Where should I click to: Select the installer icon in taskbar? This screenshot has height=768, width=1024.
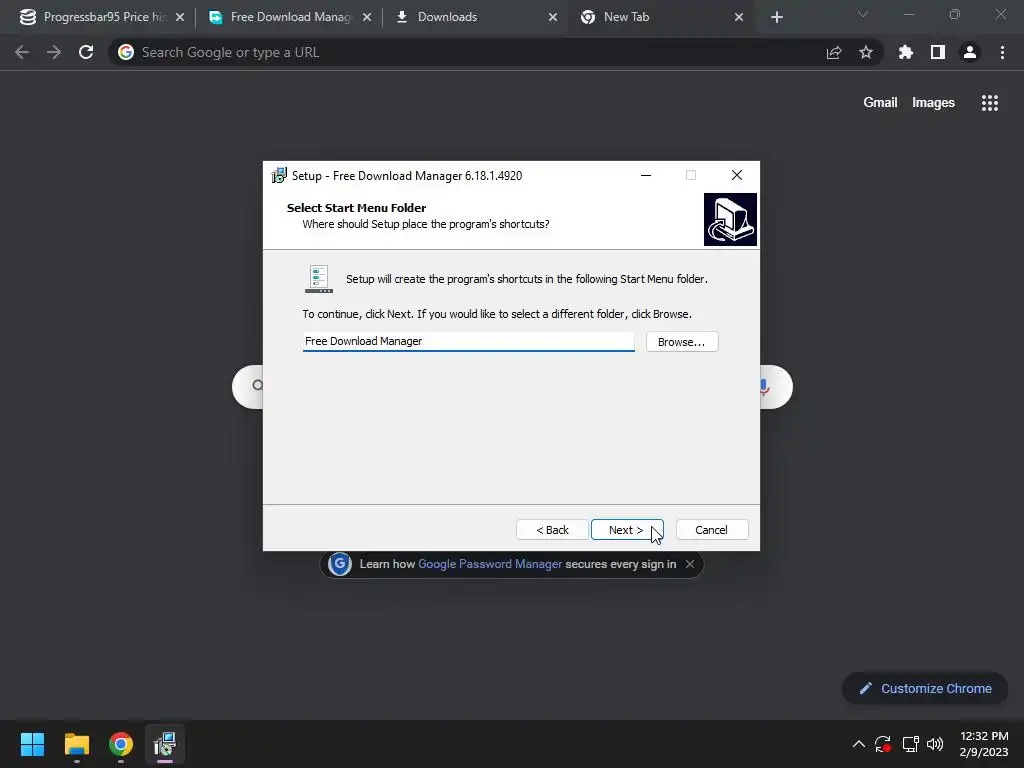coord(165,744)
